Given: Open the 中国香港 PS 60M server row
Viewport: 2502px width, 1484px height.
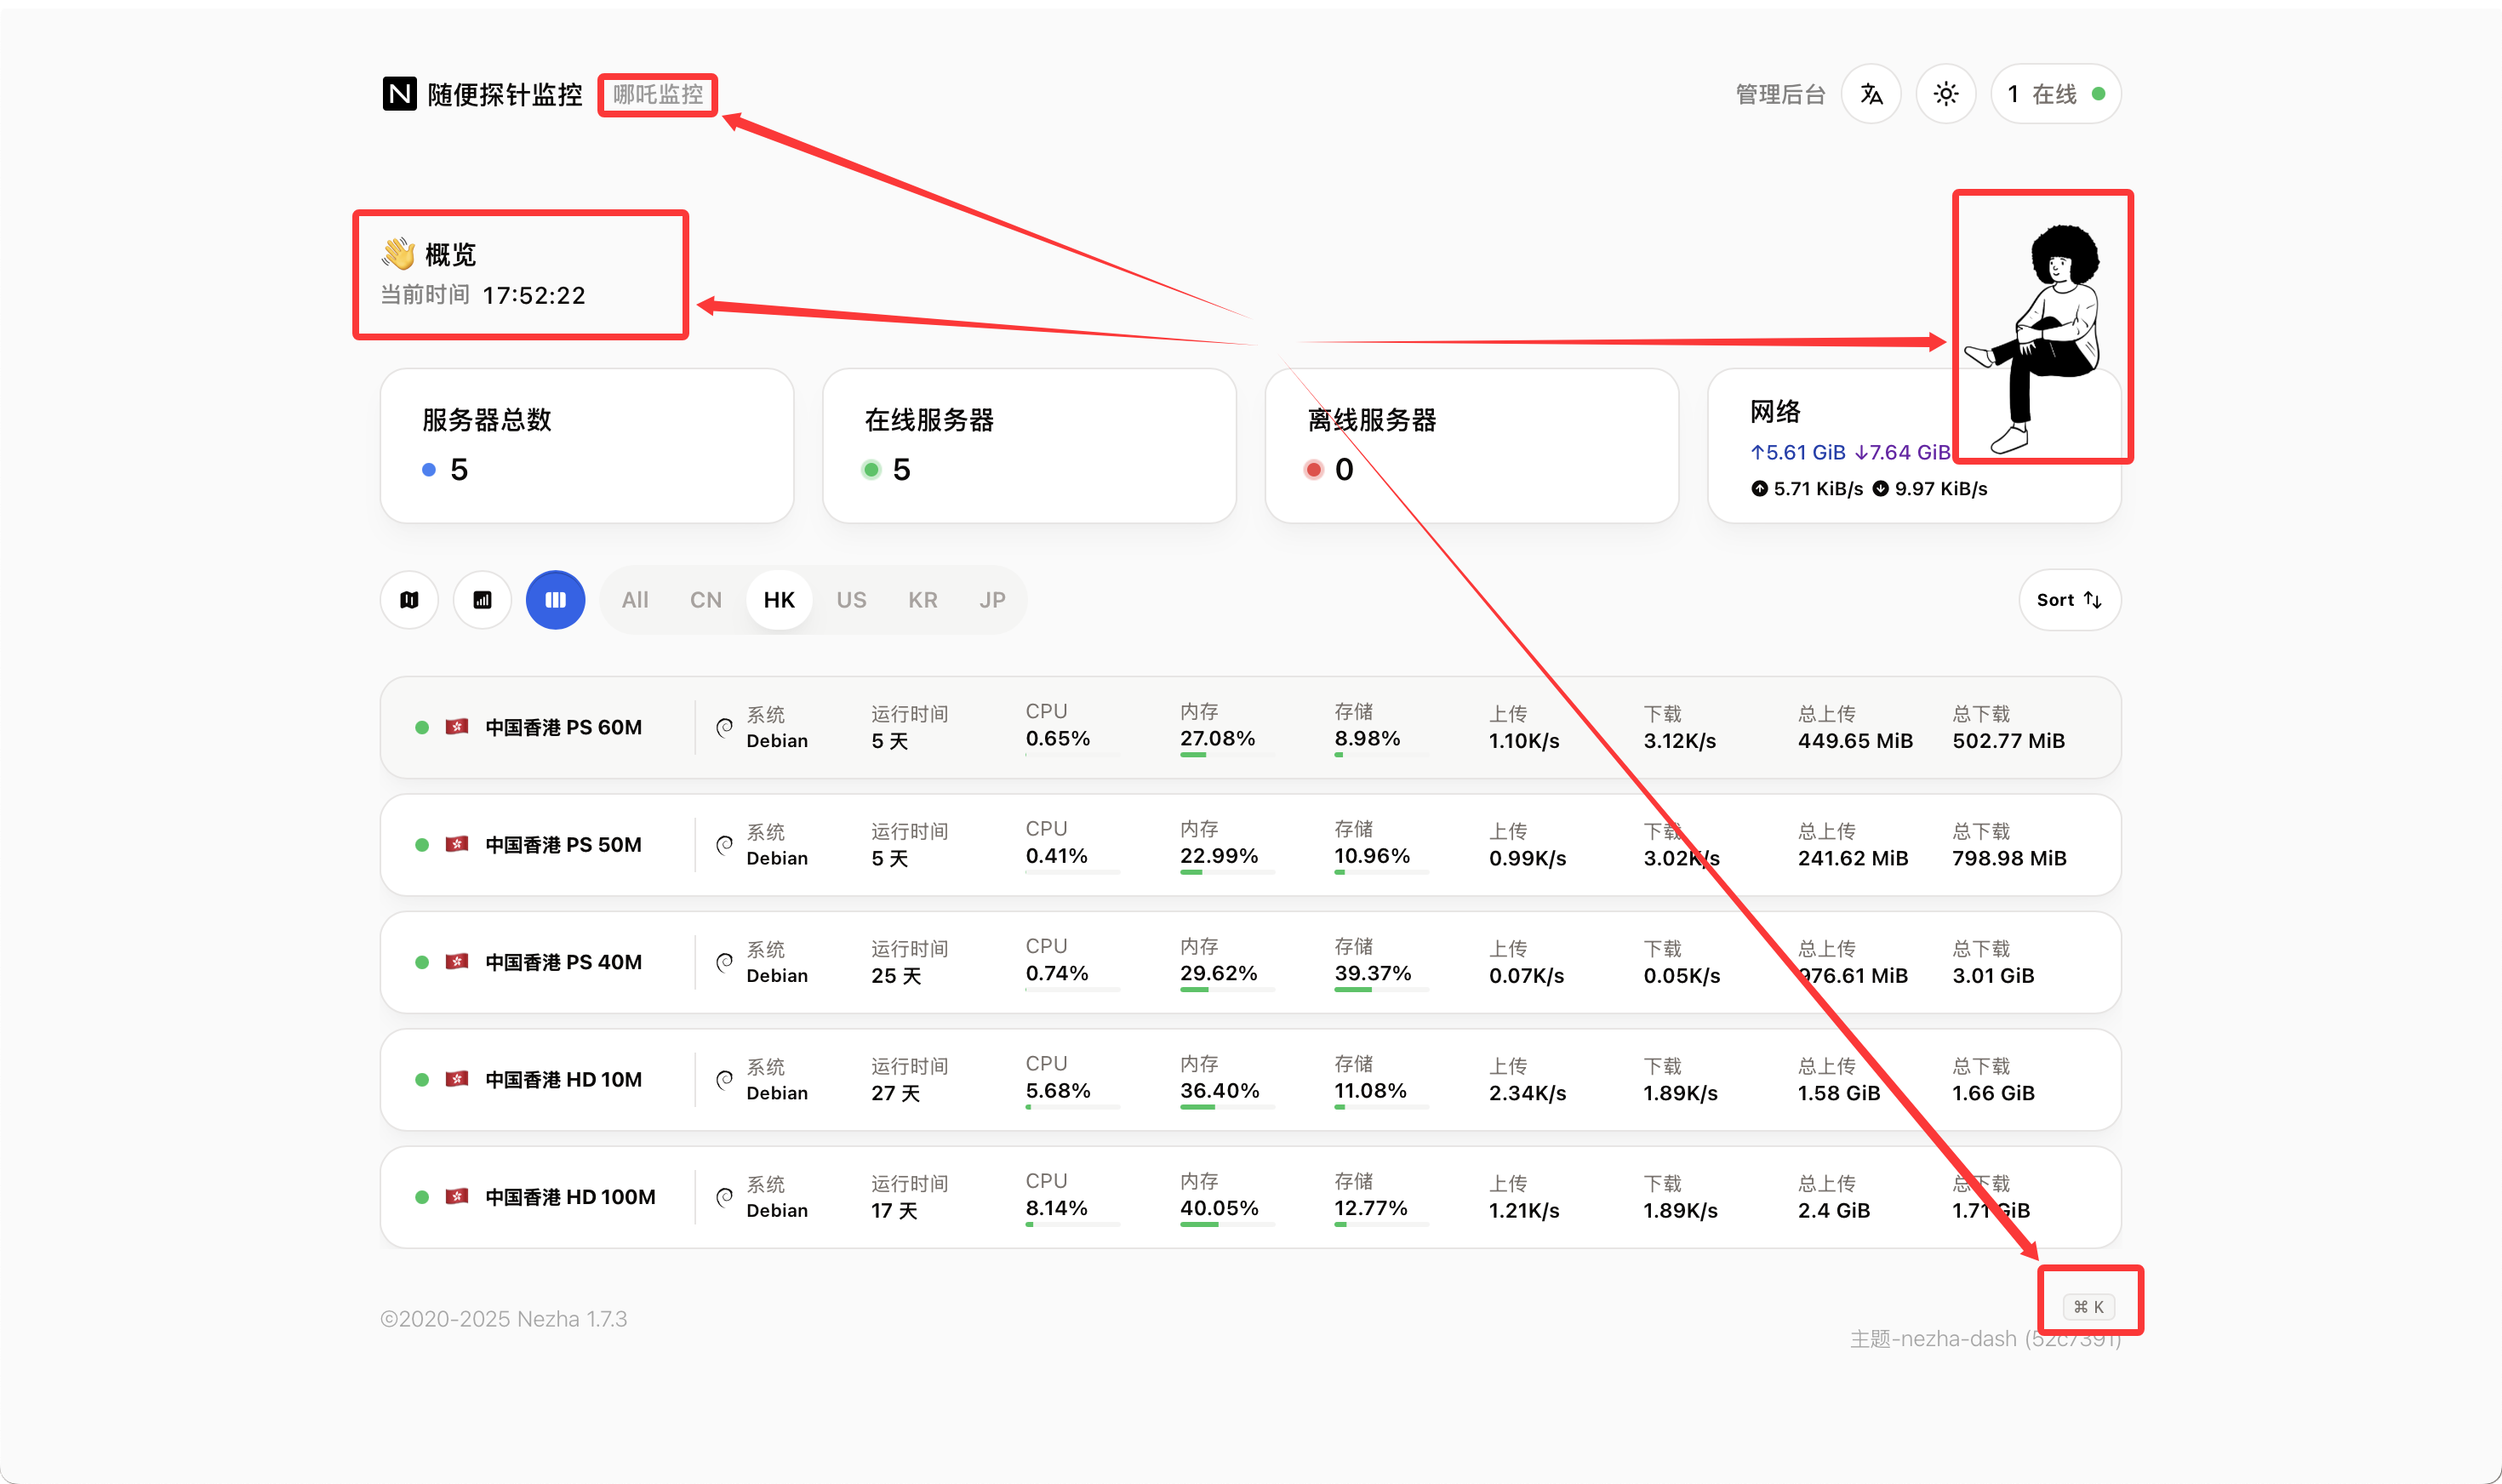Looking at the screenshot, I should pos(563,728).
